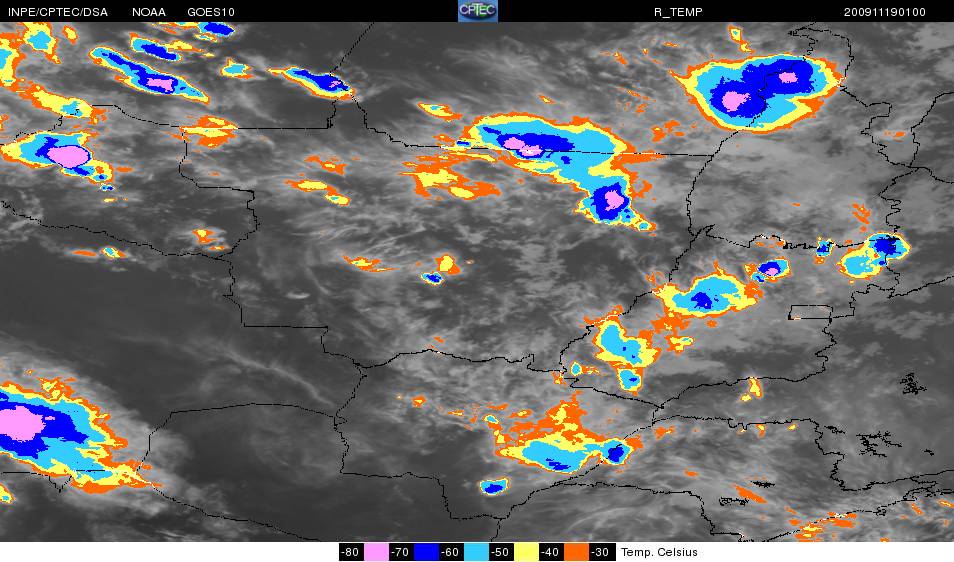The image size is (954, 562).
Task: Click the orange legend color swatch
Action: pyautogui.click(x=576, y=552)
